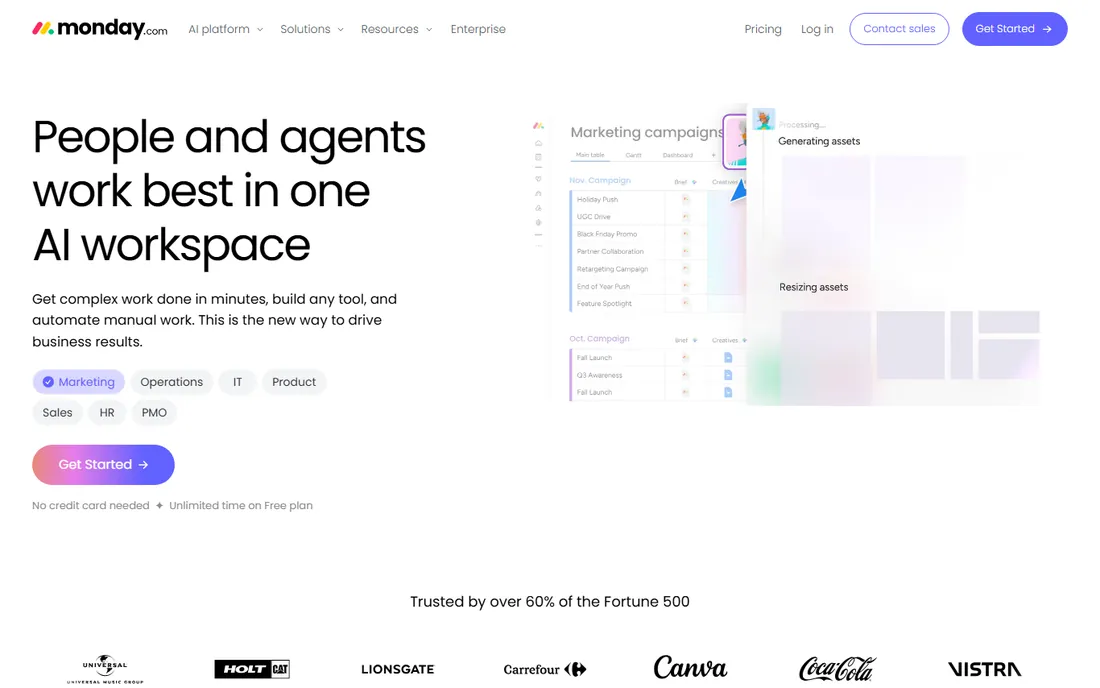Open the Creatives file icon for Q3 Awareness
This screenshot has height=688, width=1100.
point(727,375)
